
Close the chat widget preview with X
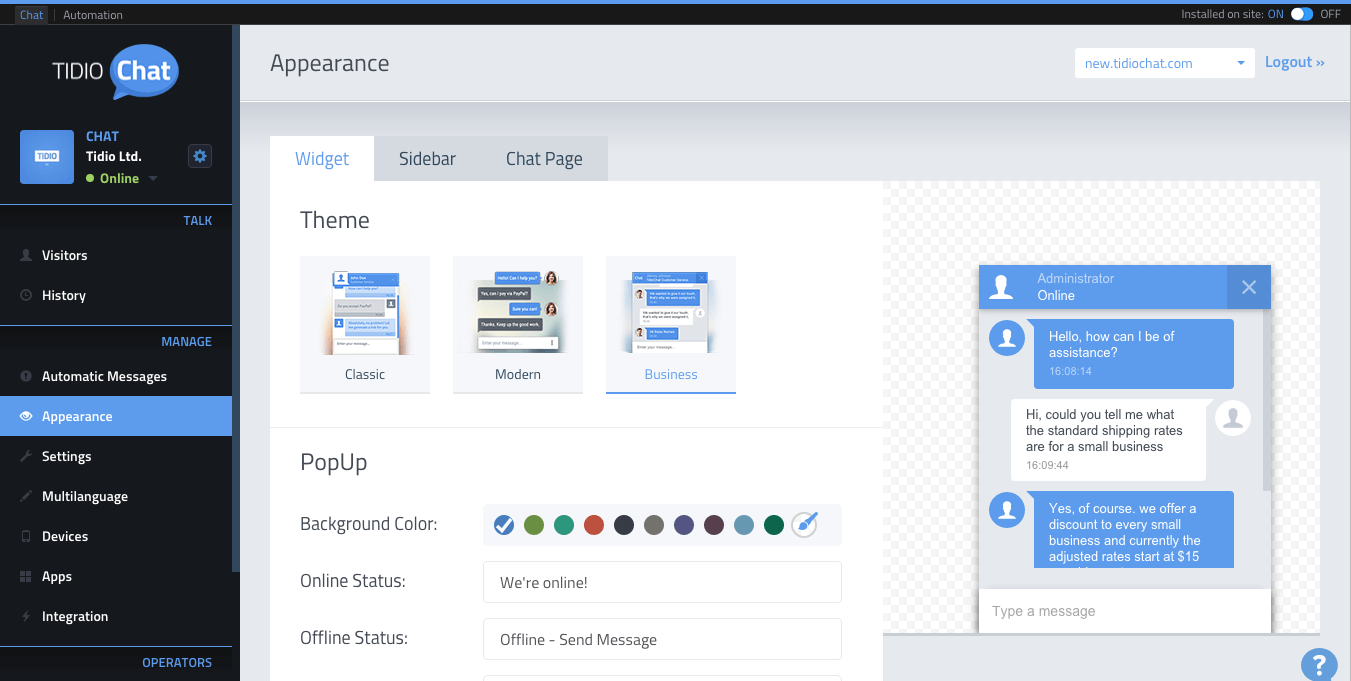(x=1249, y=287)
